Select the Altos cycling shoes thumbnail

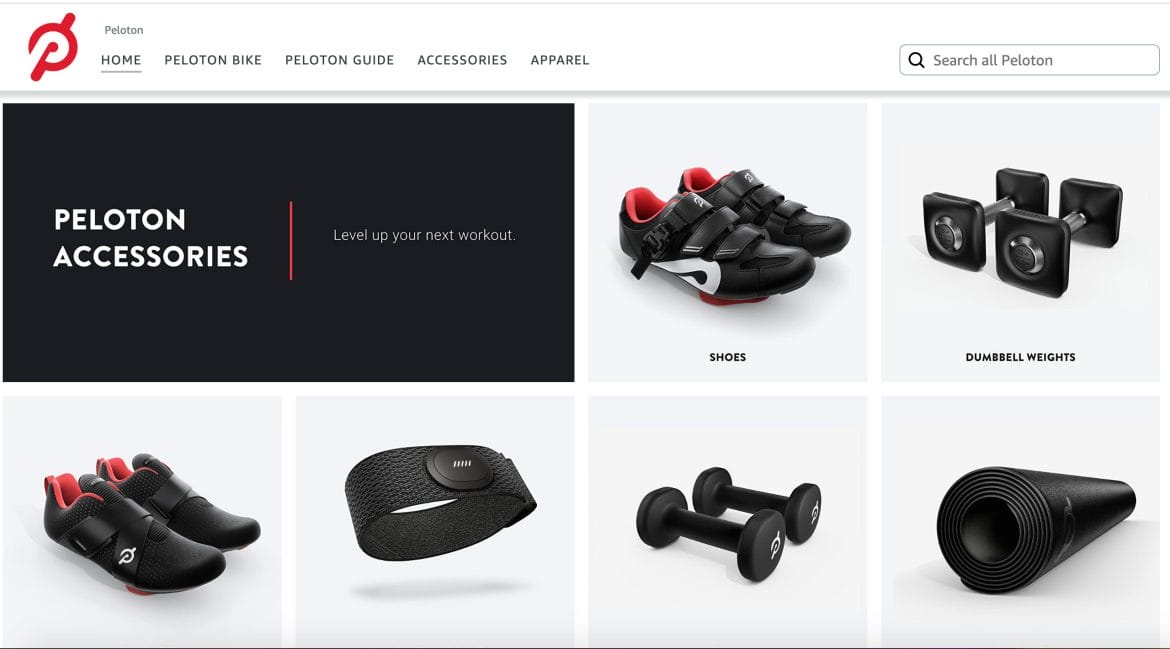pyautogui.click(x=143, y=521)
